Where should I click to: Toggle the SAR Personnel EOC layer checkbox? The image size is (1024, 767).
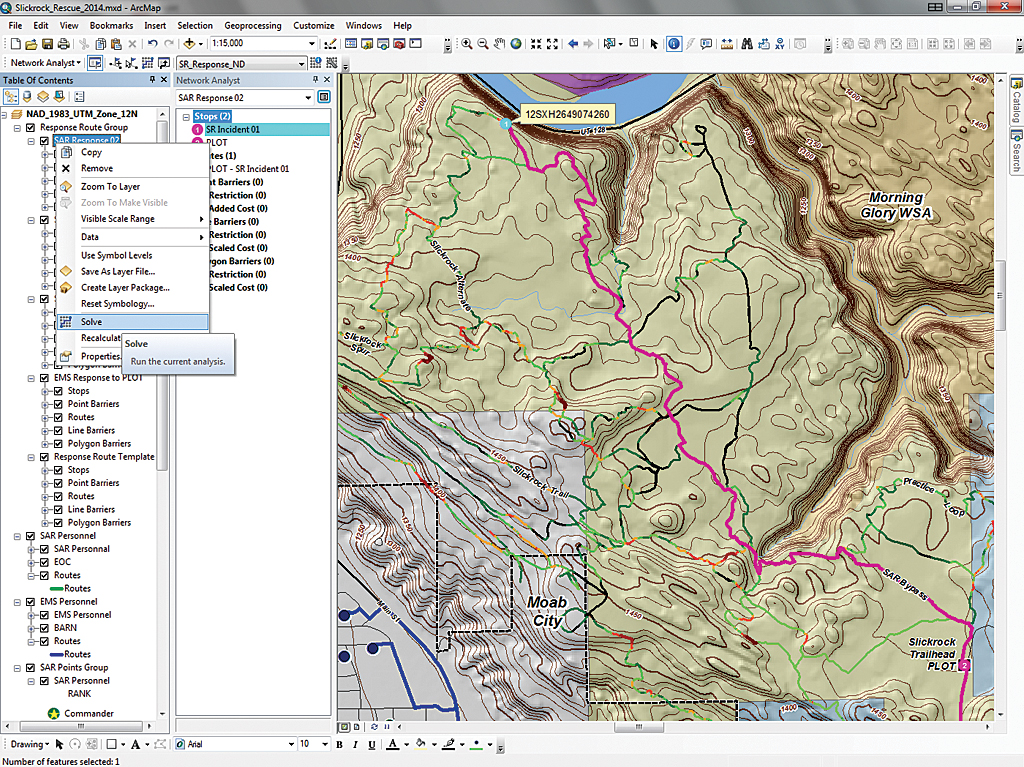pyautogui.click(x=44, y=562)
